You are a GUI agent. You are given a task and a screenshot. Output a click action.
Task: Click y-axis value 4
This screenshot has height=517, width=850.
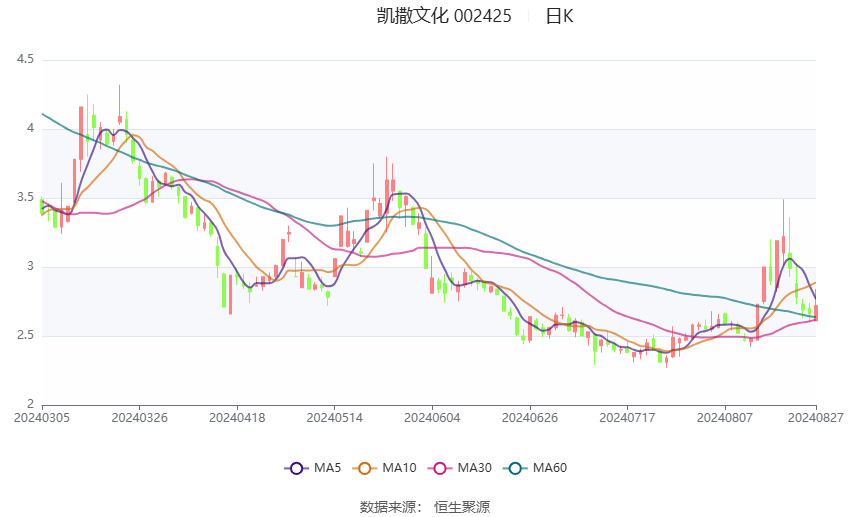point(30,128)
